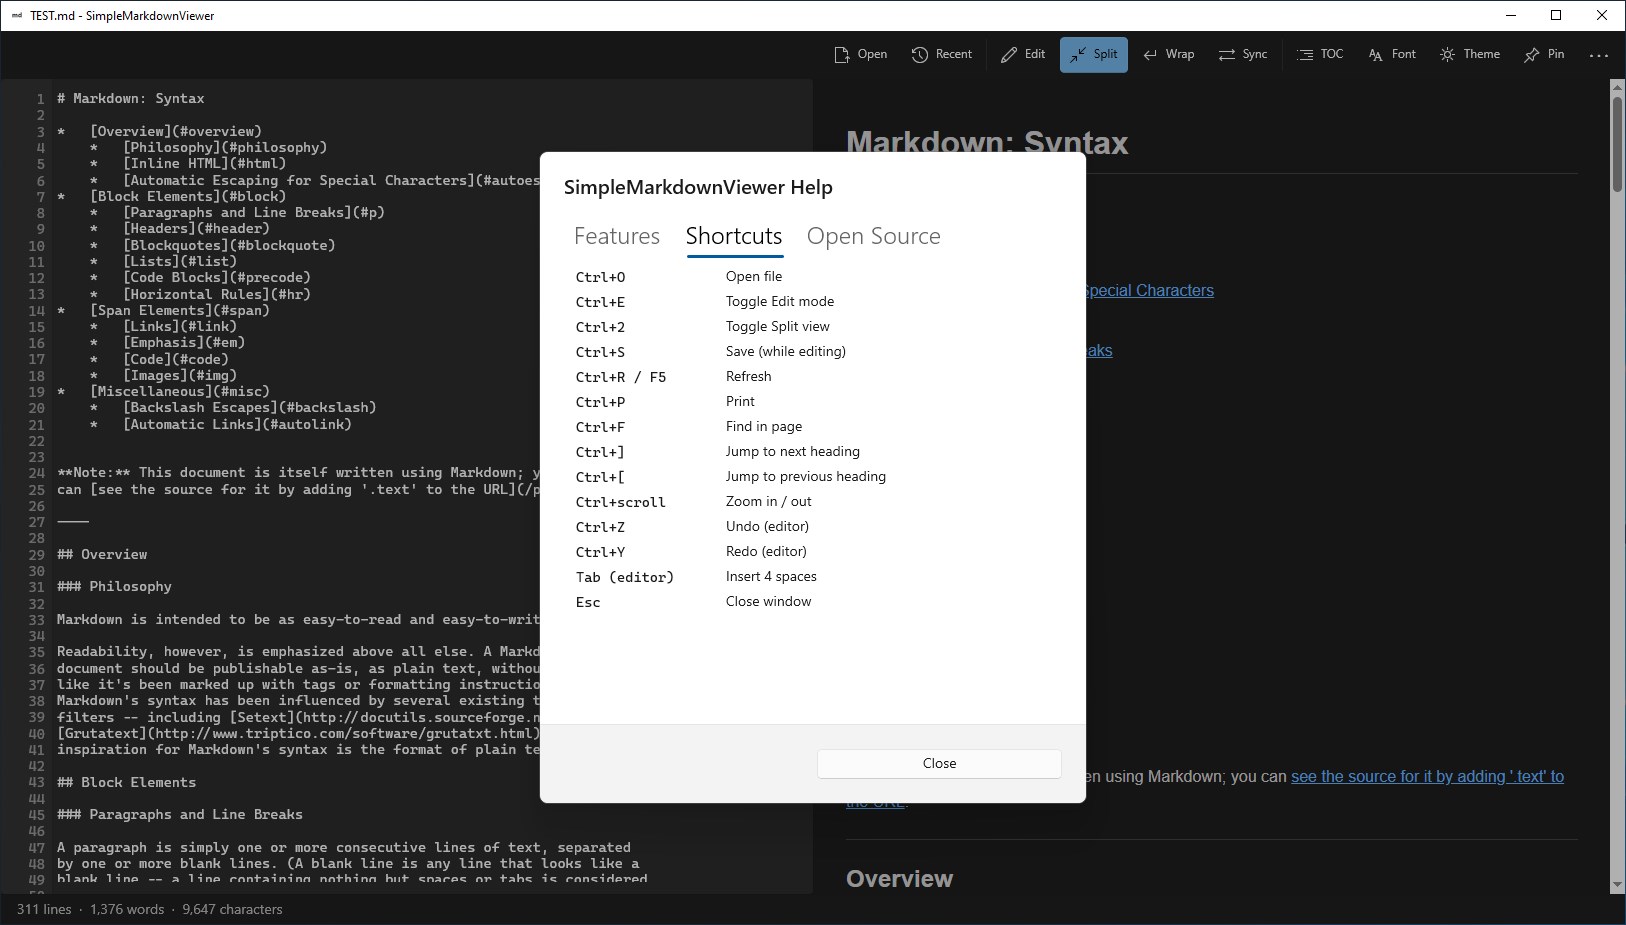
Task: Click 'Jump to previous heading' text
Action: click(806, 476)
